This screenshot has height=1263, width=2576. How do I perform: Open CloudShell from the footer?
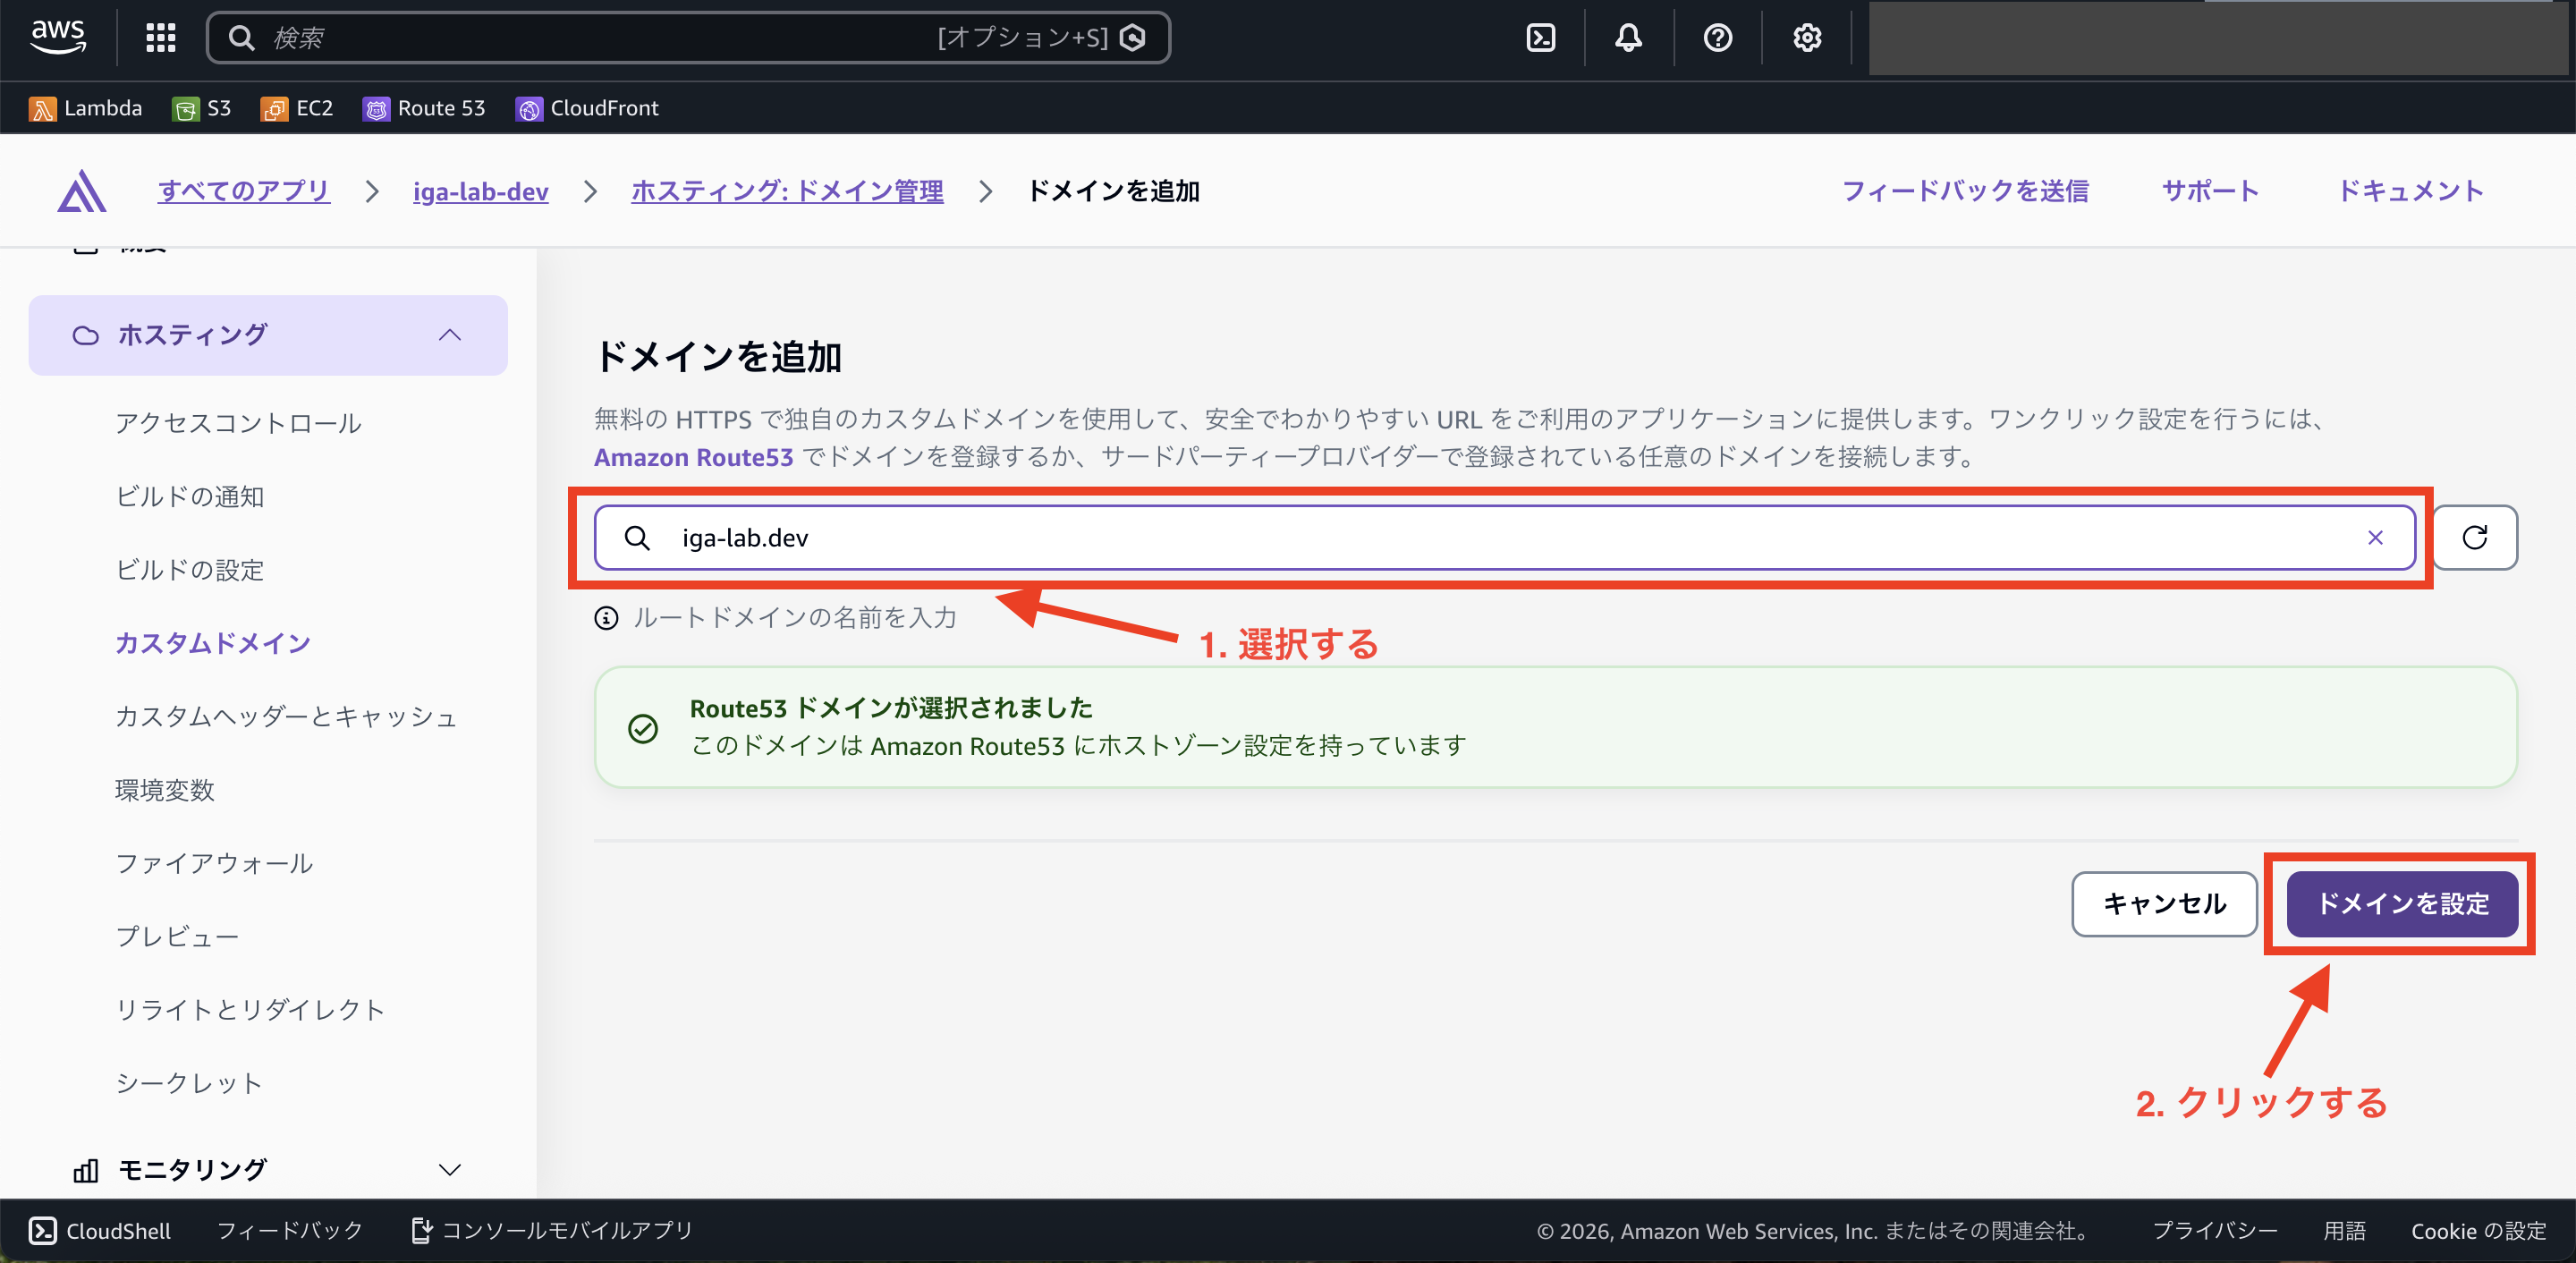click(x=99, y=1231)
